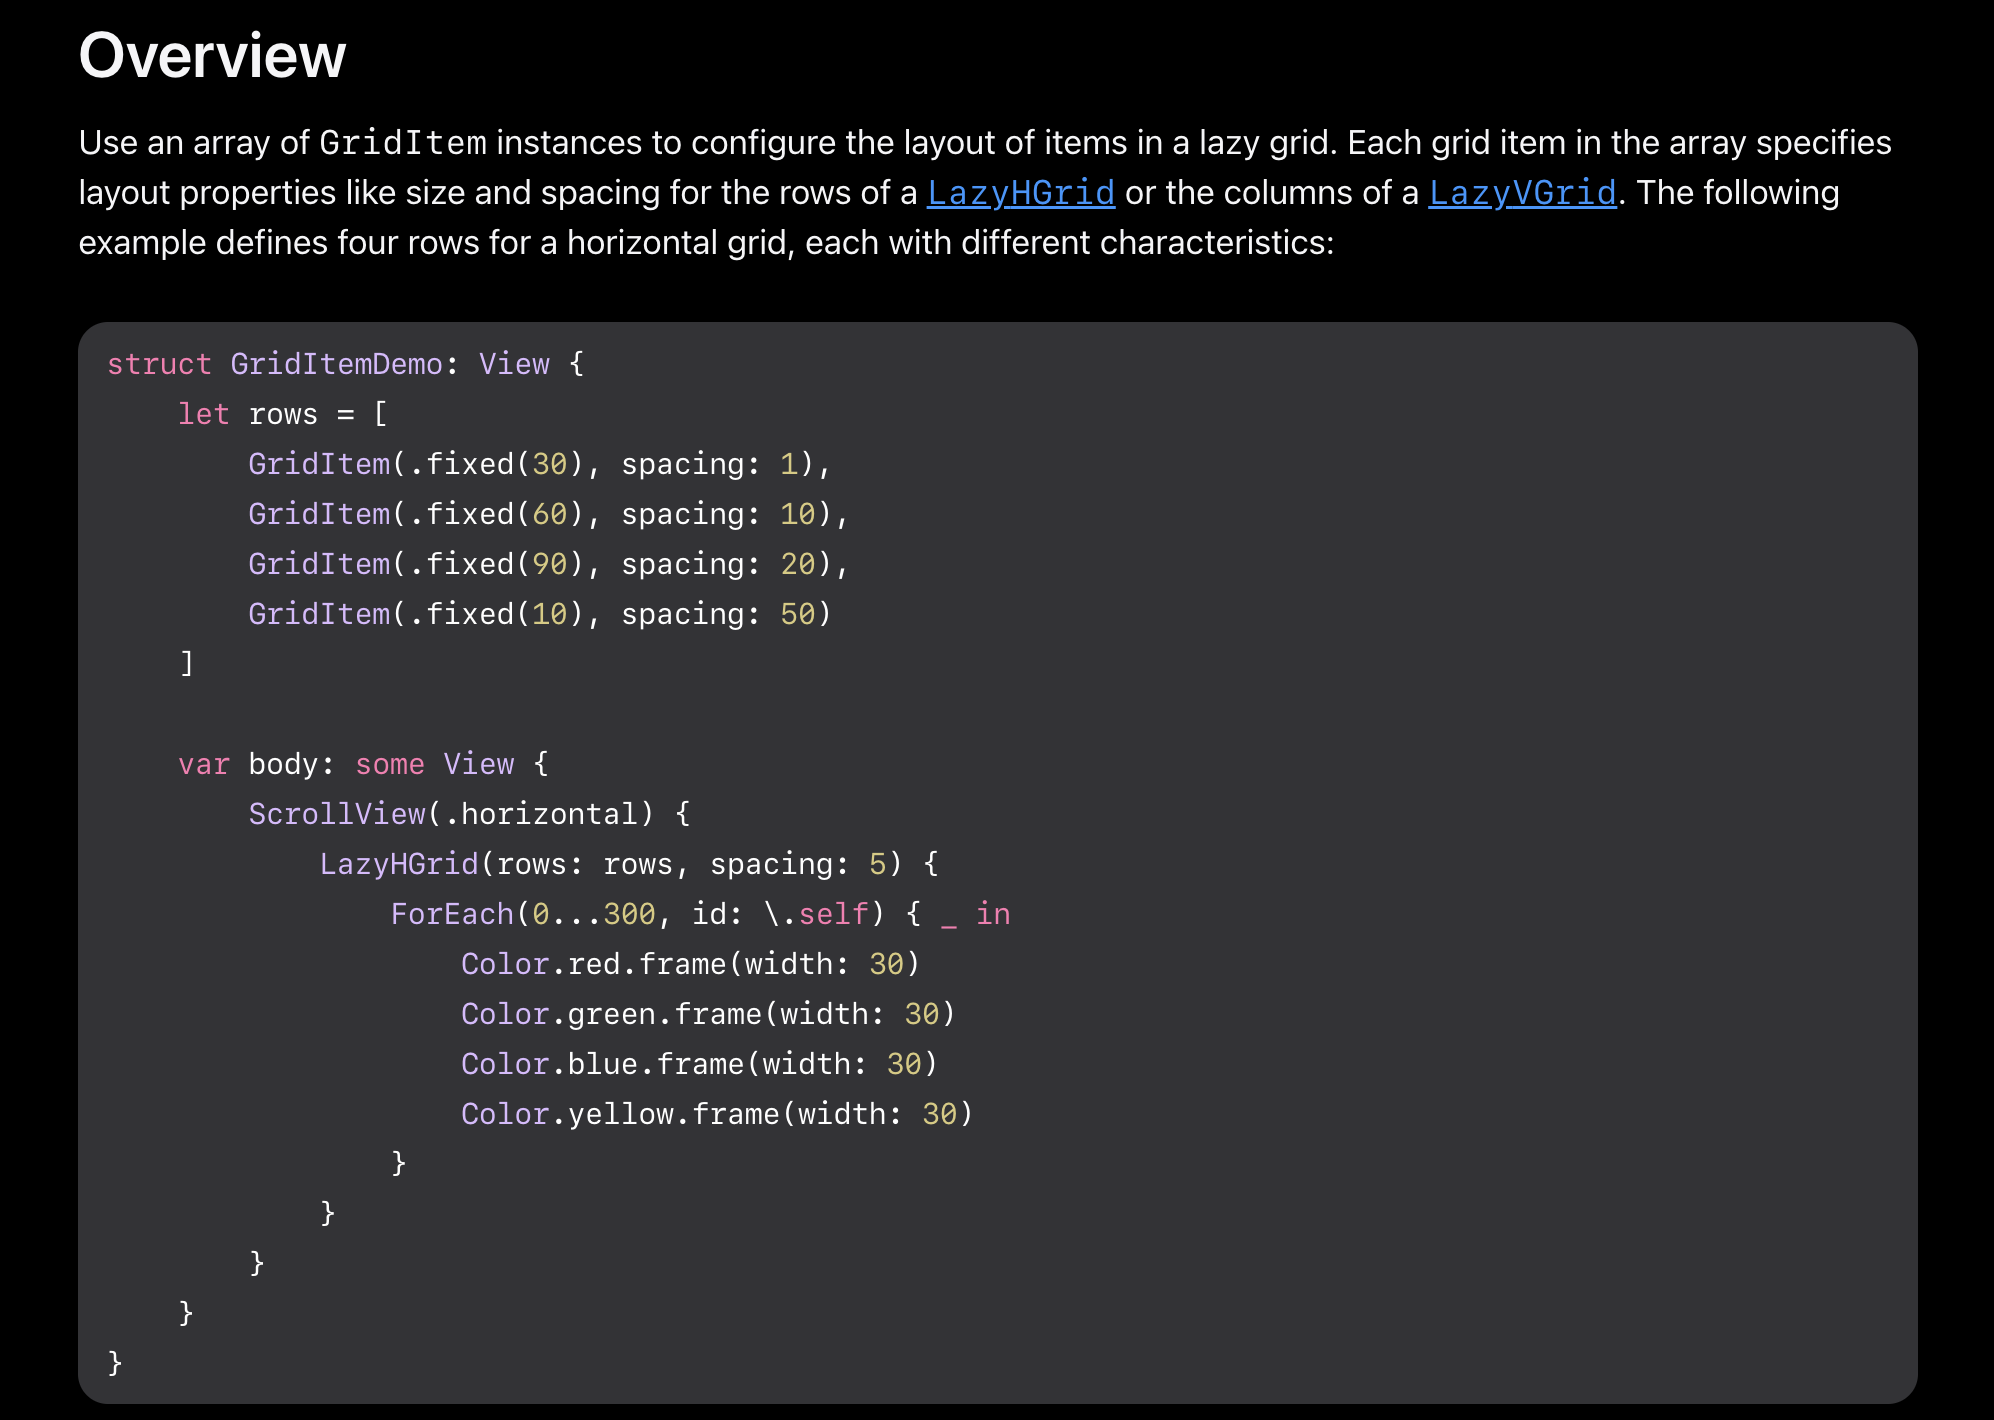
Task: Click the Color.green.frame code line
Action: 707,1014
